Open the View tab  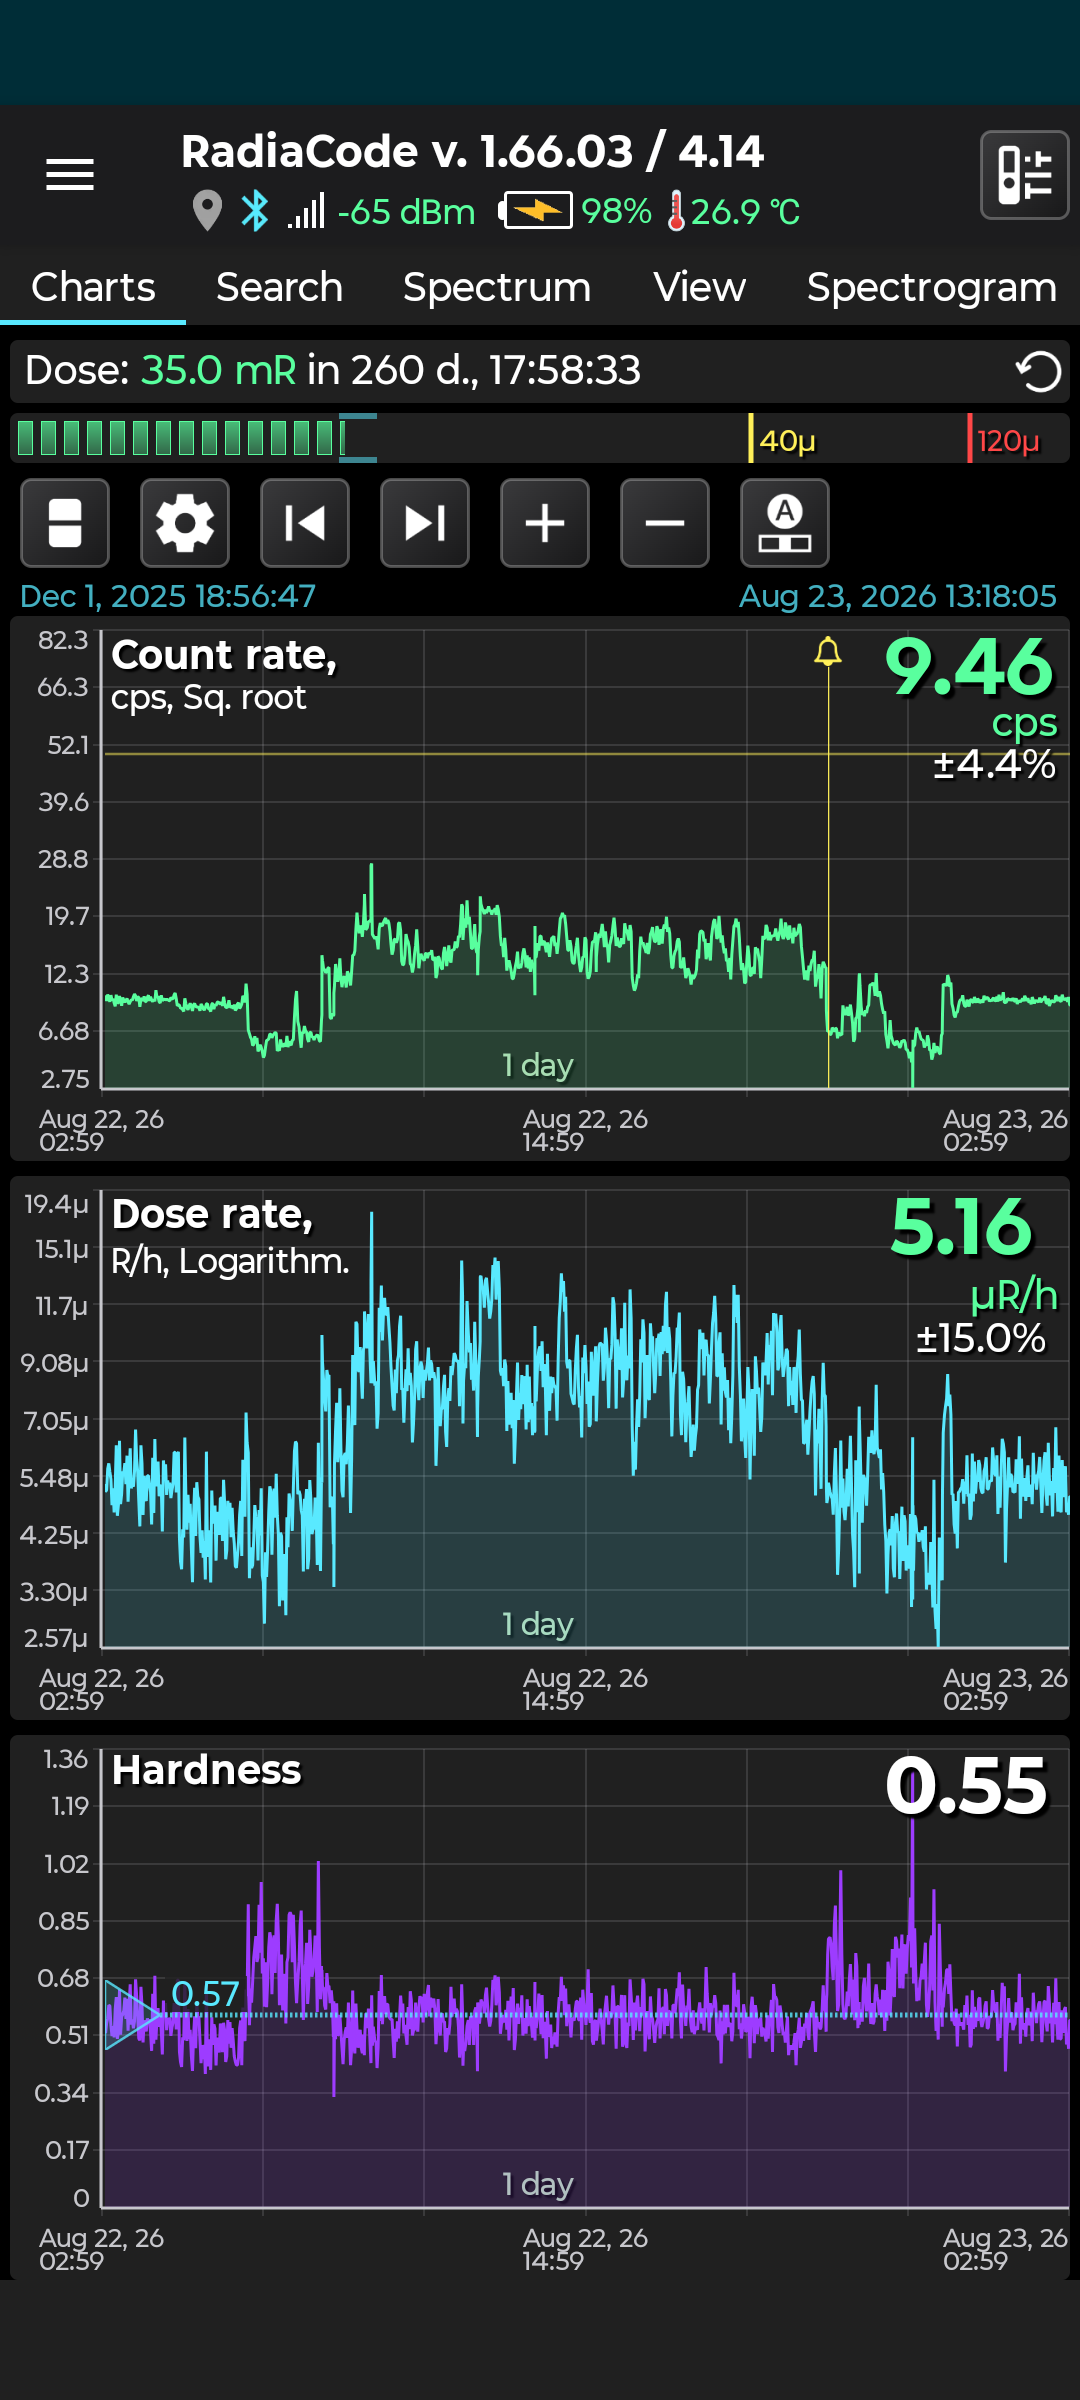pyautogui.click(x=699, y=287)
